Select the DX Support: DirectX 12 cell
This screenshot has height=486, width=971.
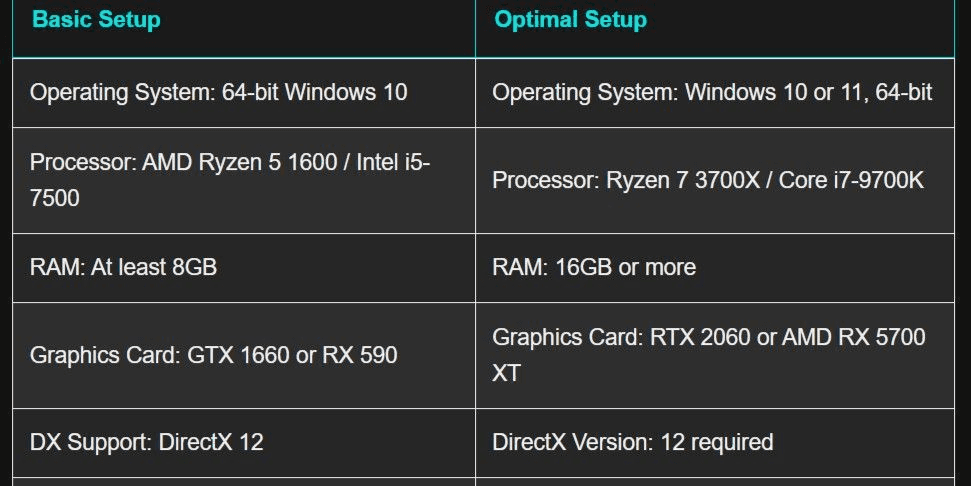point(244,443)
